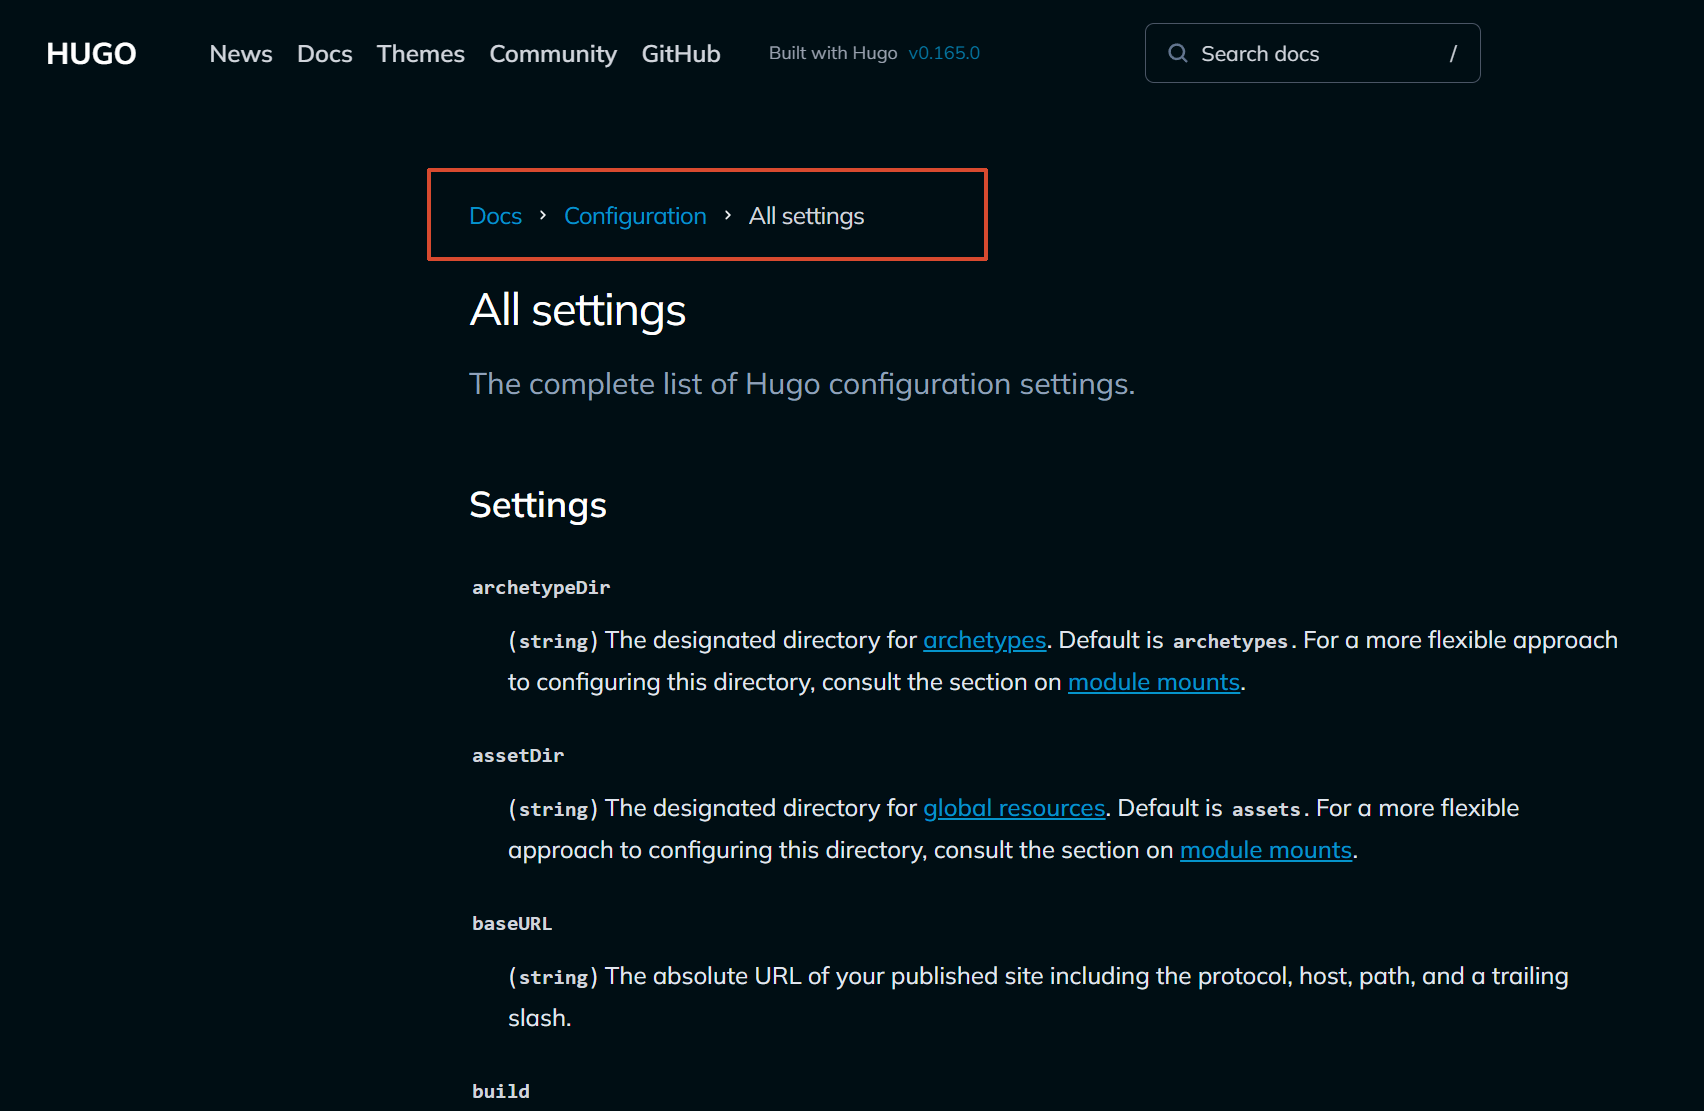
Task: Click the build setting name
Action: (x=501, y=1091)
